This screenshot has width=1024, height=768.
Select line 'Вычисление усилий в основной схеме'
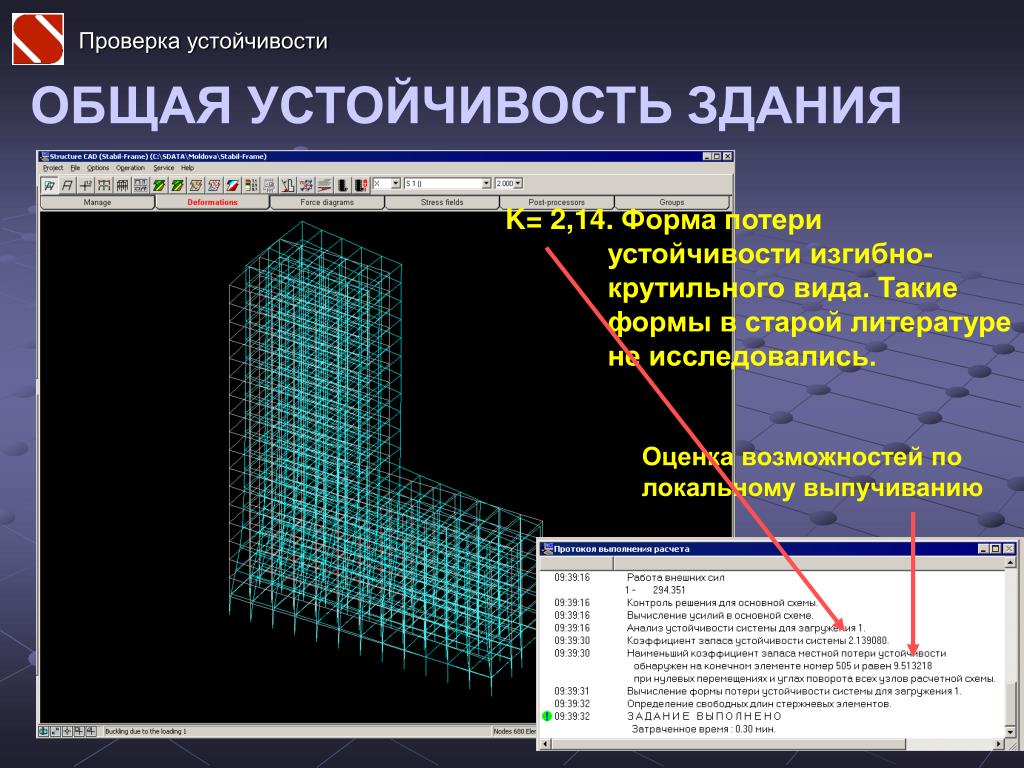pos(720,615)
